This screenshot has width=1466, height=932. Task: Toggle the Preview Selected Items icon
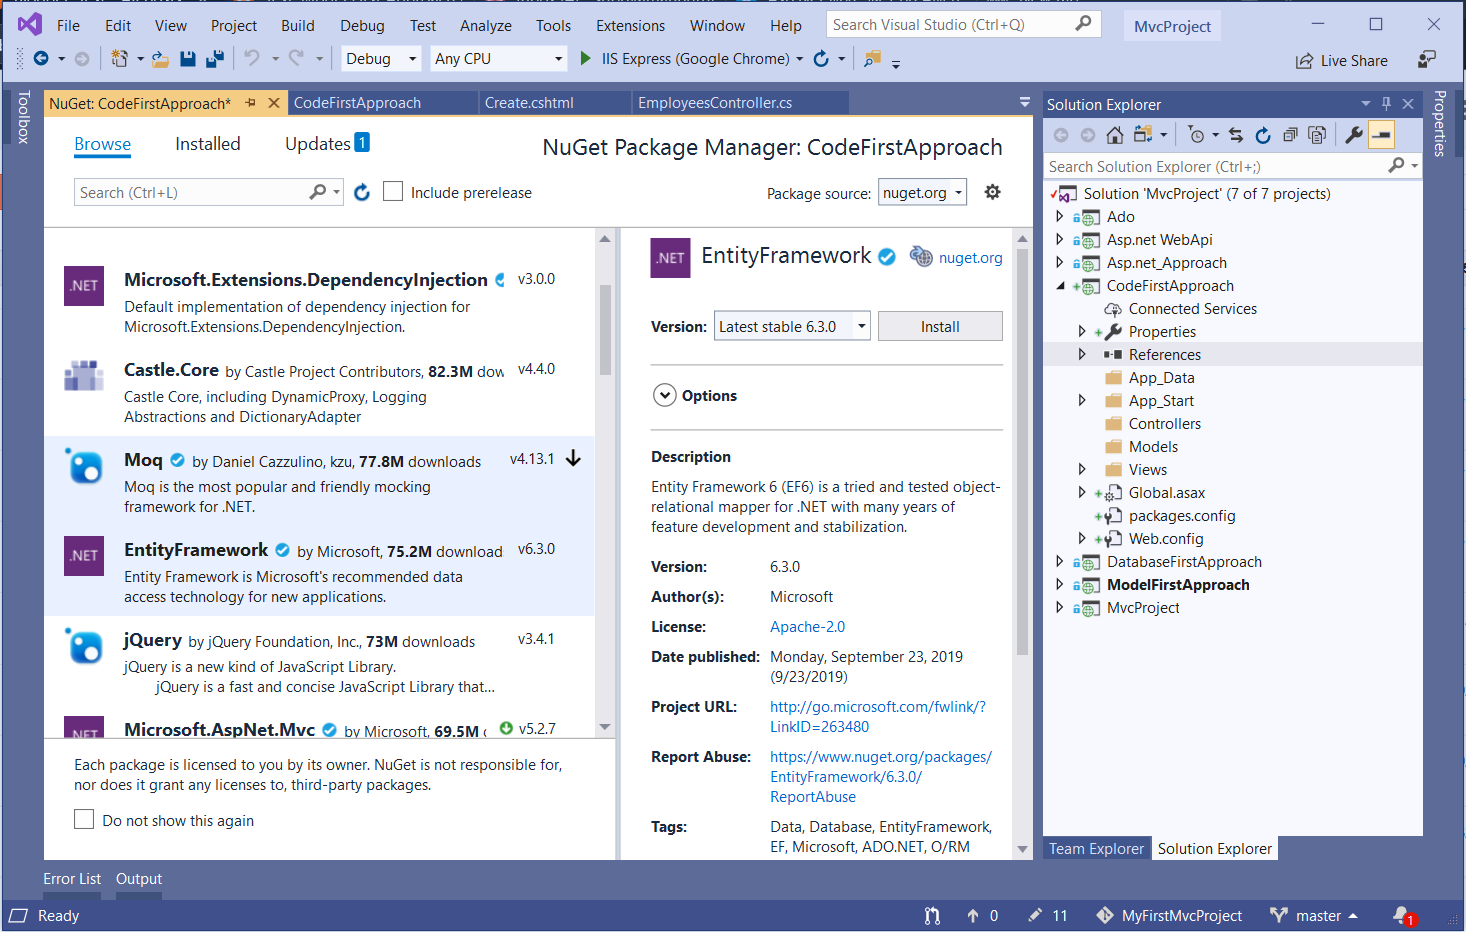[x=1381, y=135]
